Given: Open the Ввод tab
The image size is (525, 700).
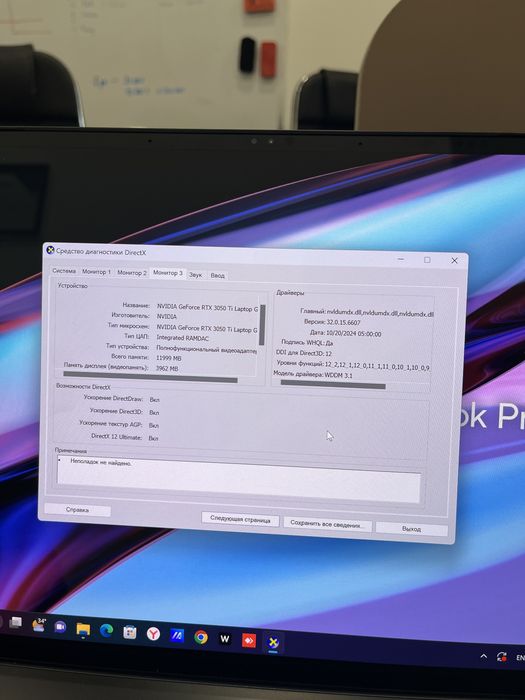Looking at the screenshot, I should [217, 275].
